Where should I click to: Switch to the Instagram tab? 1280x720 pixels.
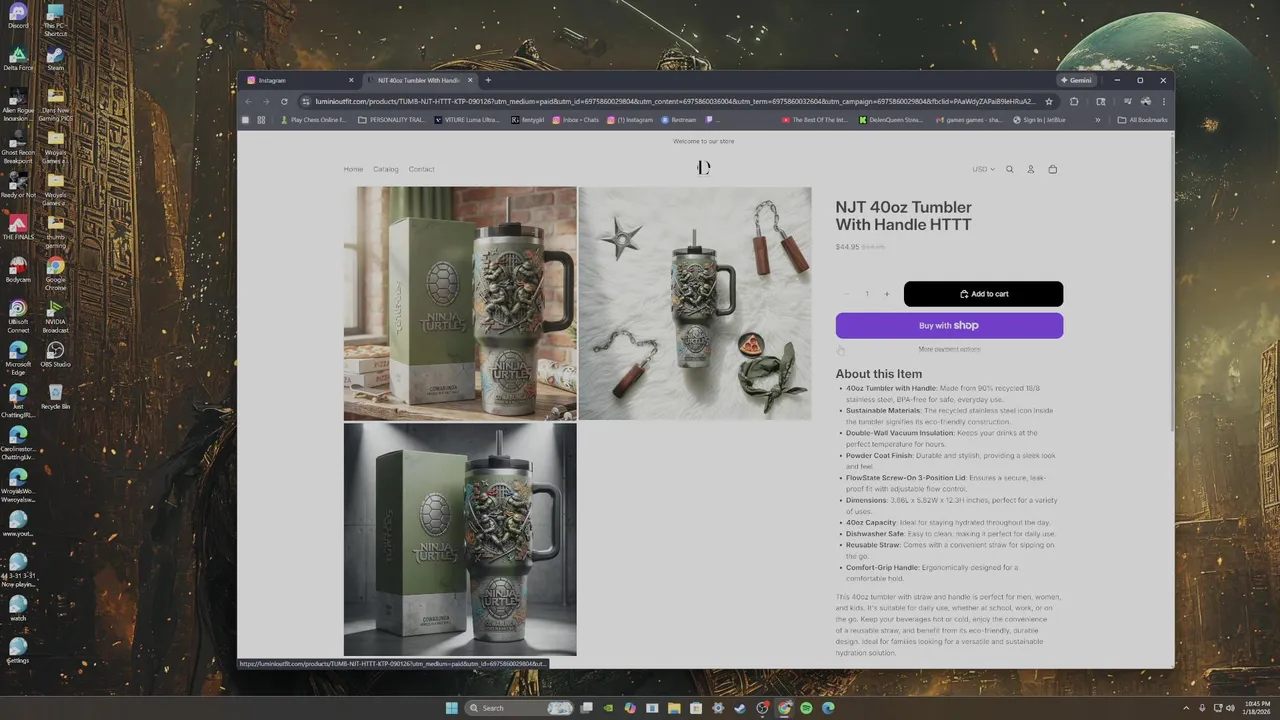pos(298,80)
